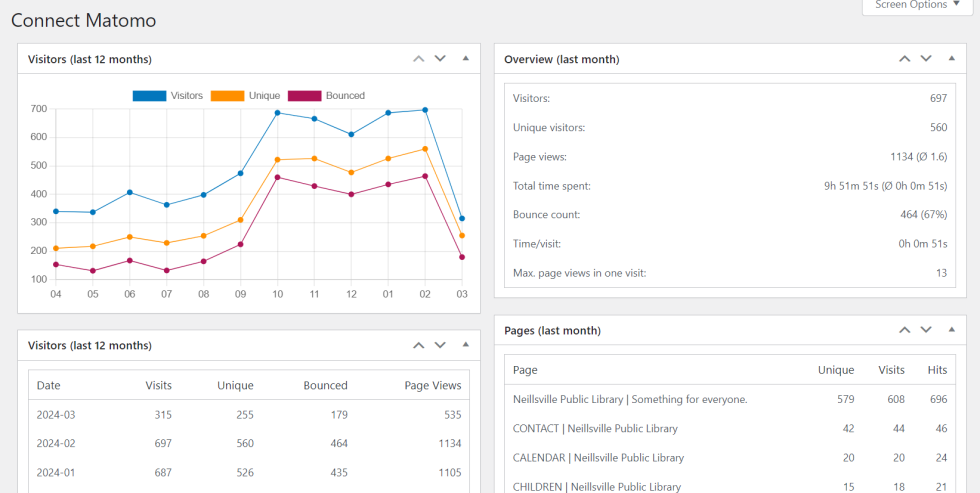The height and width of the screenshot is (493, 980).
Task: Toggle the Pages (last month) panel
Action: [951, 330]
